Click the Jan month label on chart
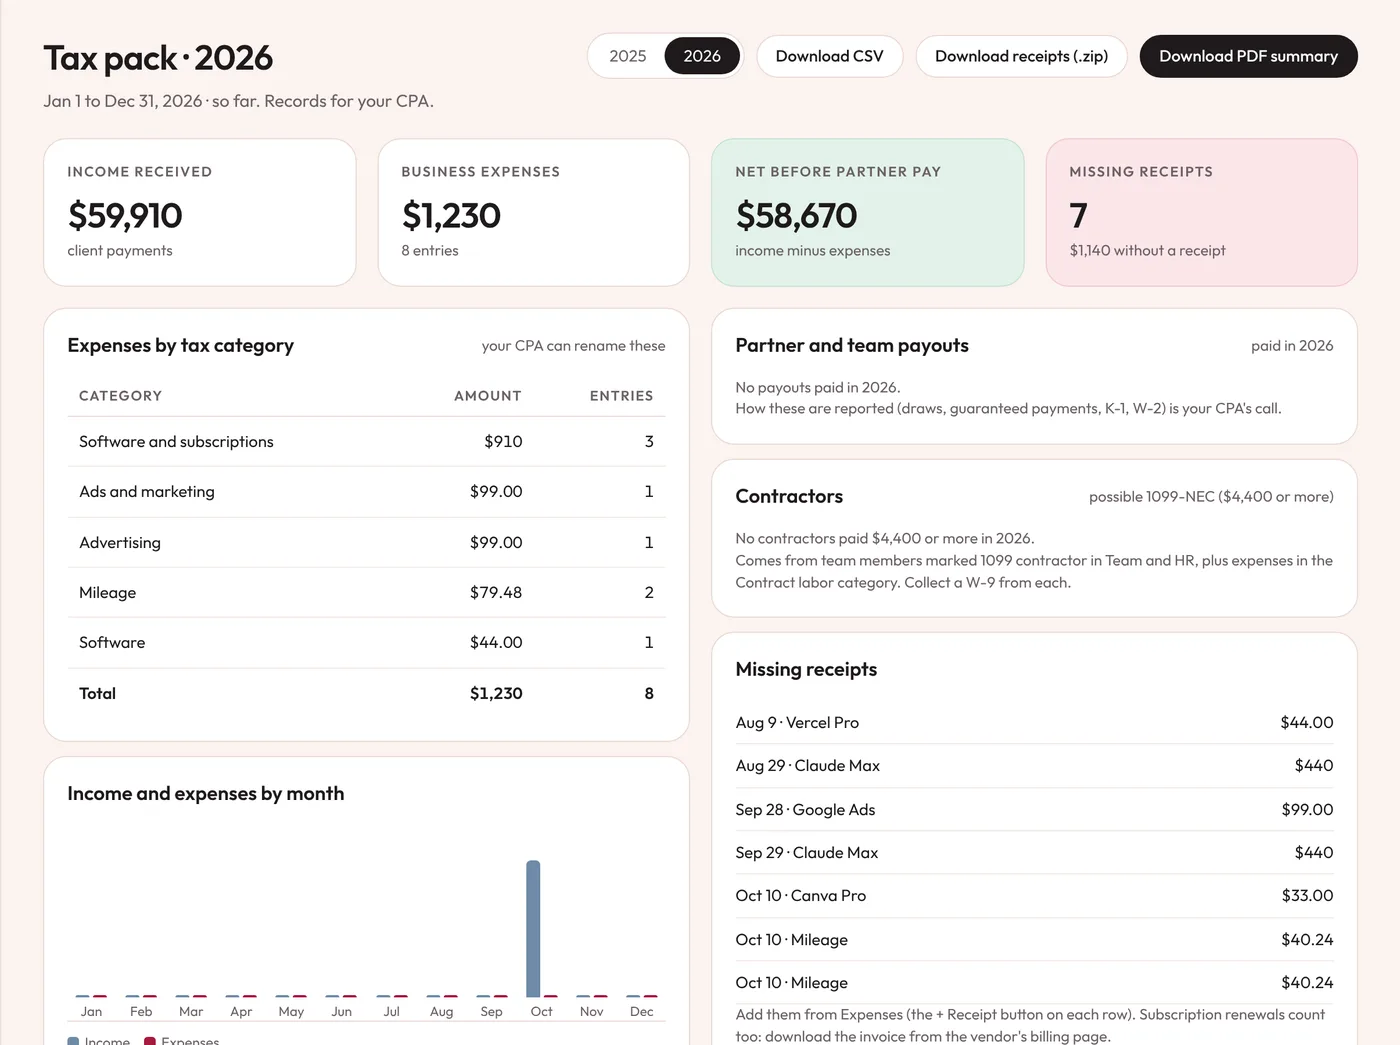The height and width of the screenshot is (1045, 1400). [91, 1011]
